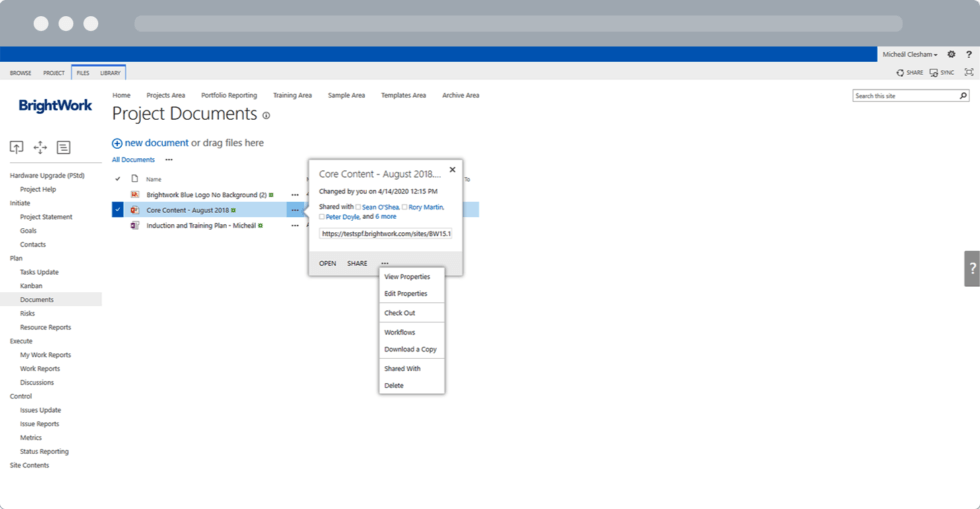
Task: Tick the presence box beside Sean O'Shea
Action: coord(358,207)
